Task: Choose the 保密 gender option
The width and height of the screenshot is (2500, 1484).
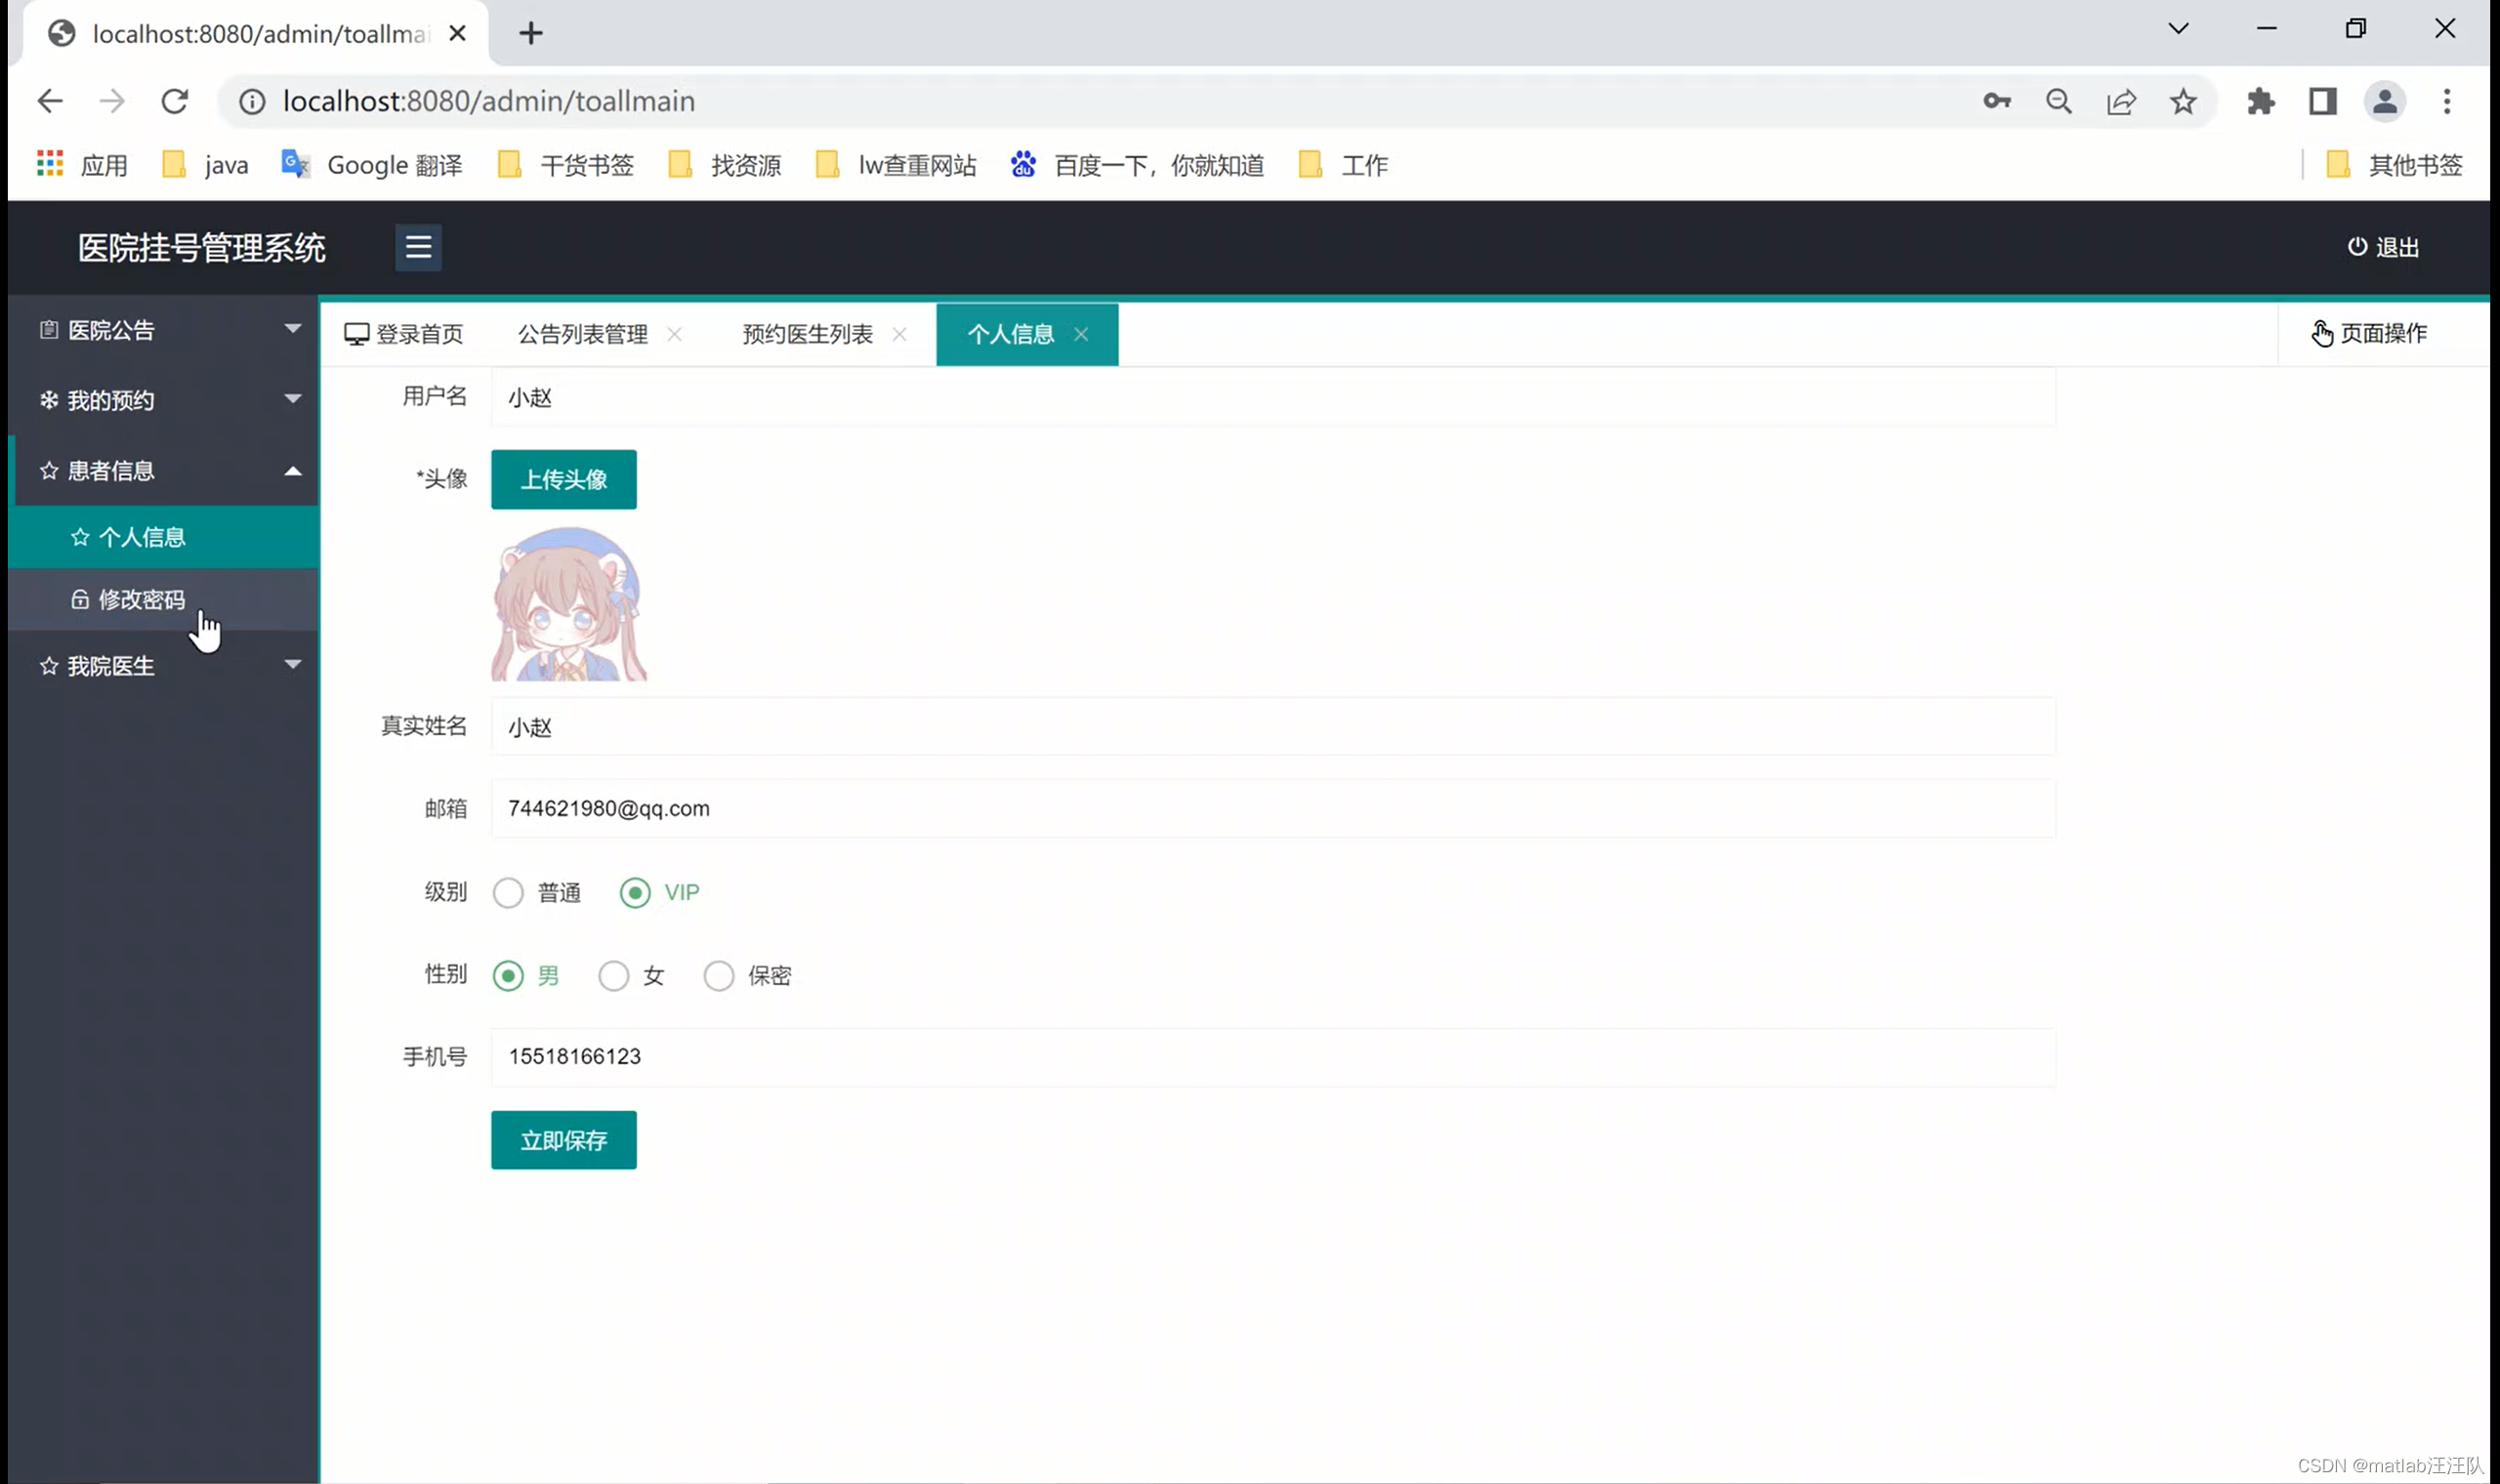Action: click(x=719, y=975)
